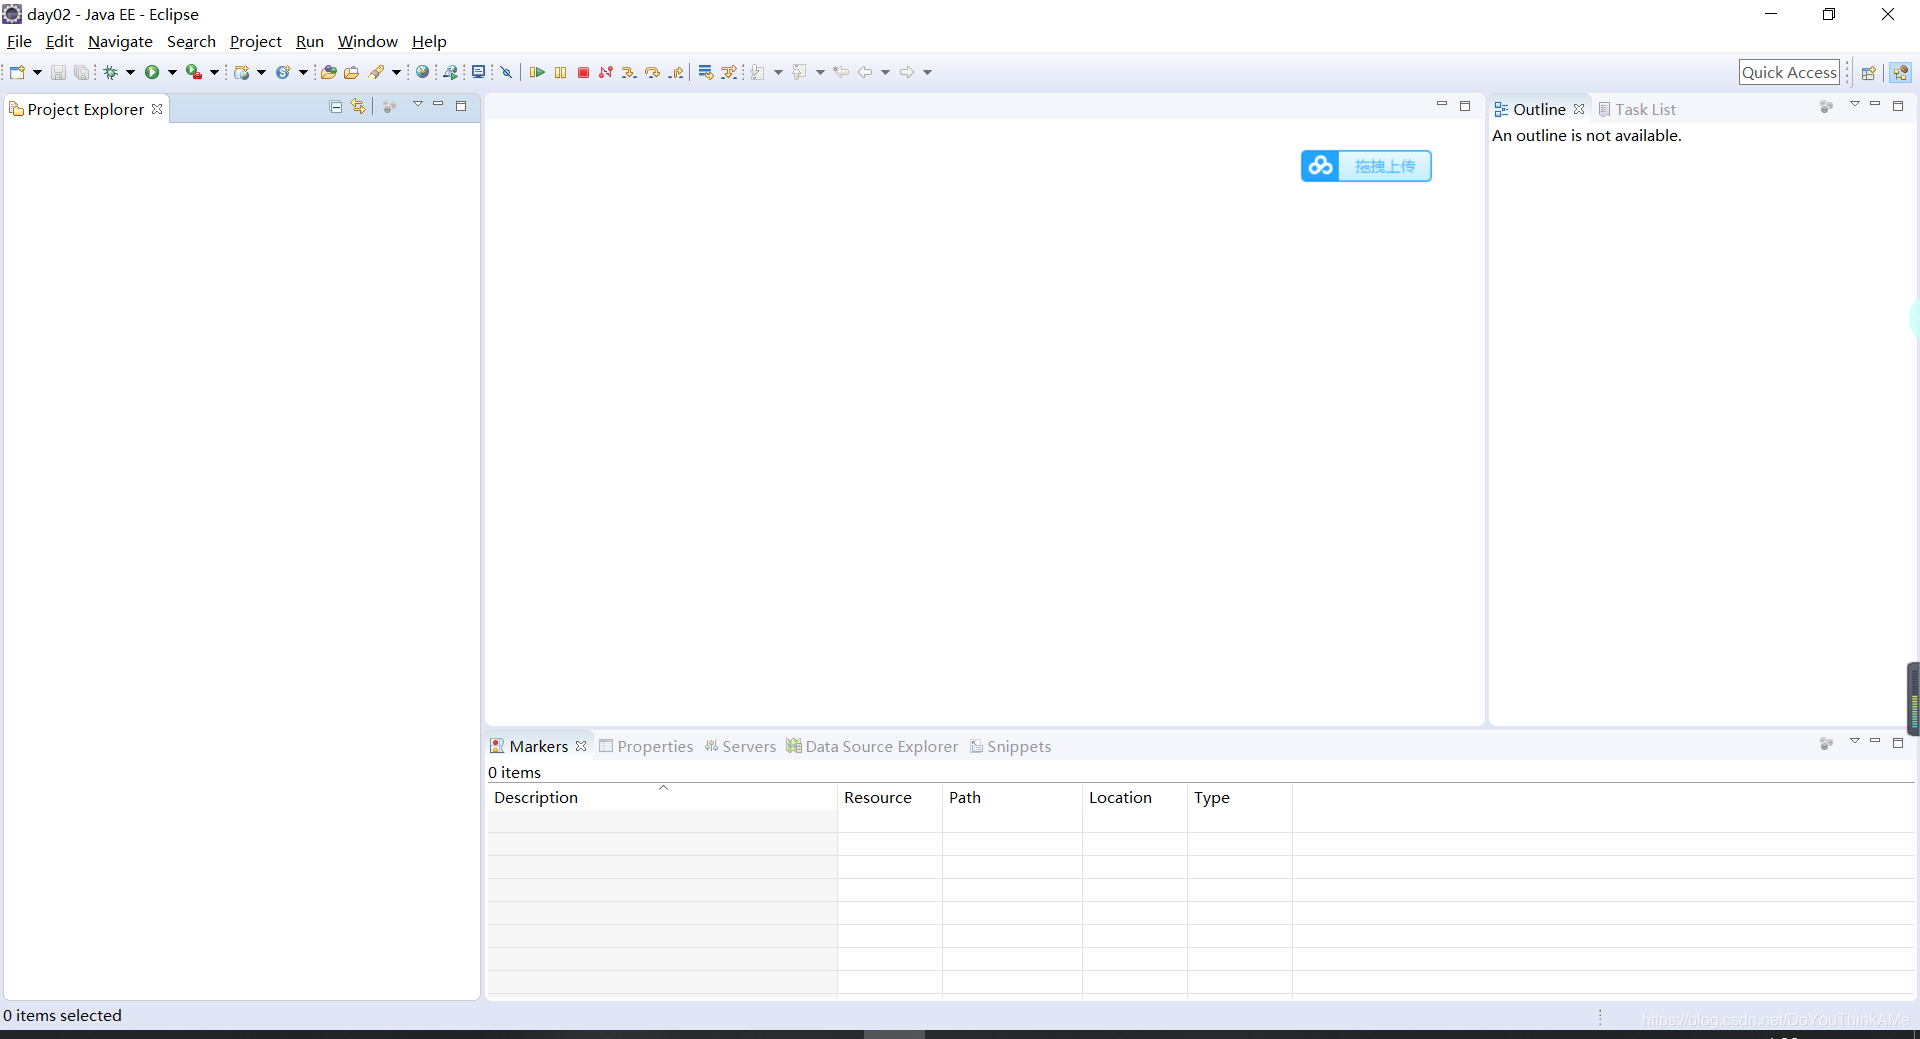1920x1039 pixels.
Task: Click the Save All icon
Action: click(x=81, y=72)
